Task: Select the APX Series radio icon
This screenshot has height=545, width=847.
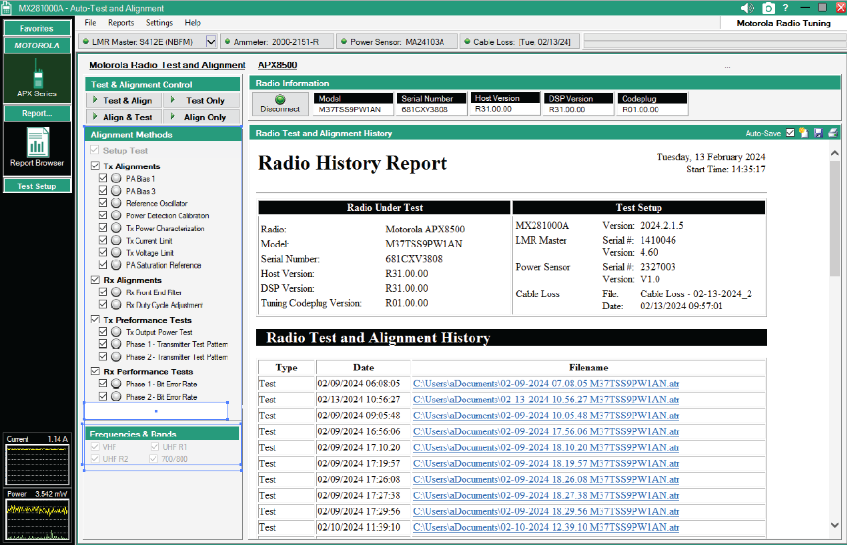Action: click(37, 79)
